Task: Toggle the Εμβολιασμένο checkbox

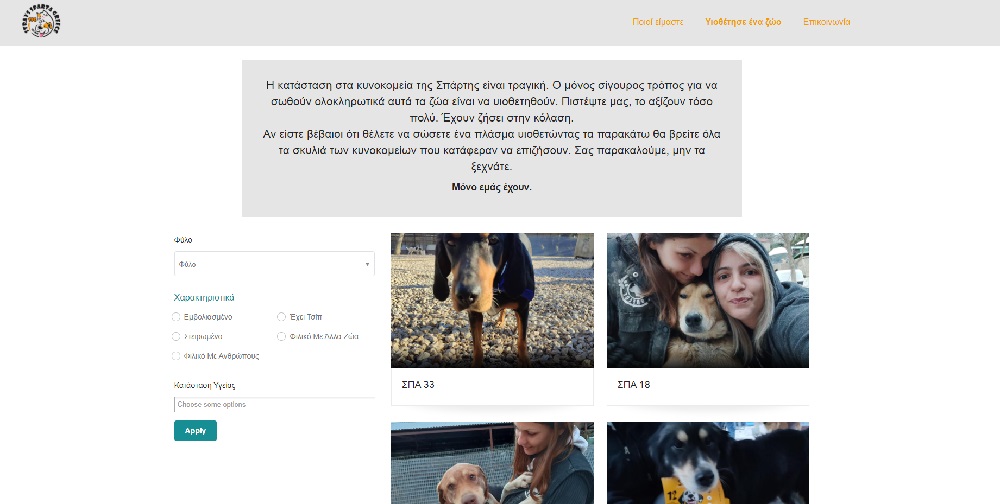Action: coord(177,316)
